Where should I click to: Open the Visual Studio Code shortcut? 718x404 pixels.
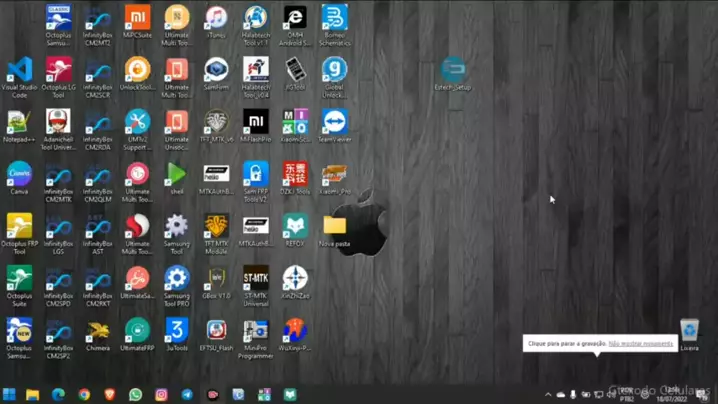click(19, 72)
